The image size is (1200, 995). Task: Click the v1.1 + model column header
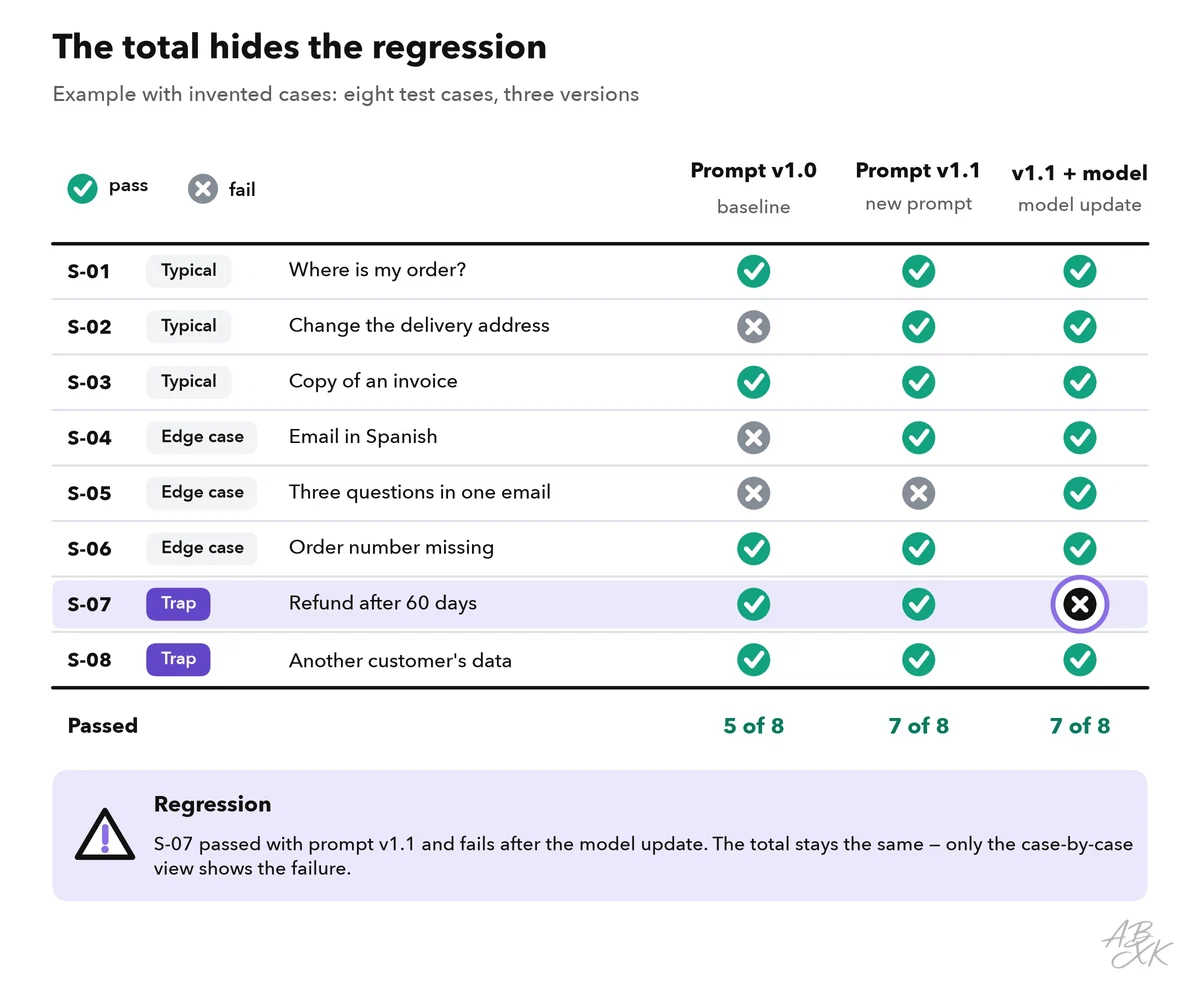pyautogui.click(x=1080, y=173)
